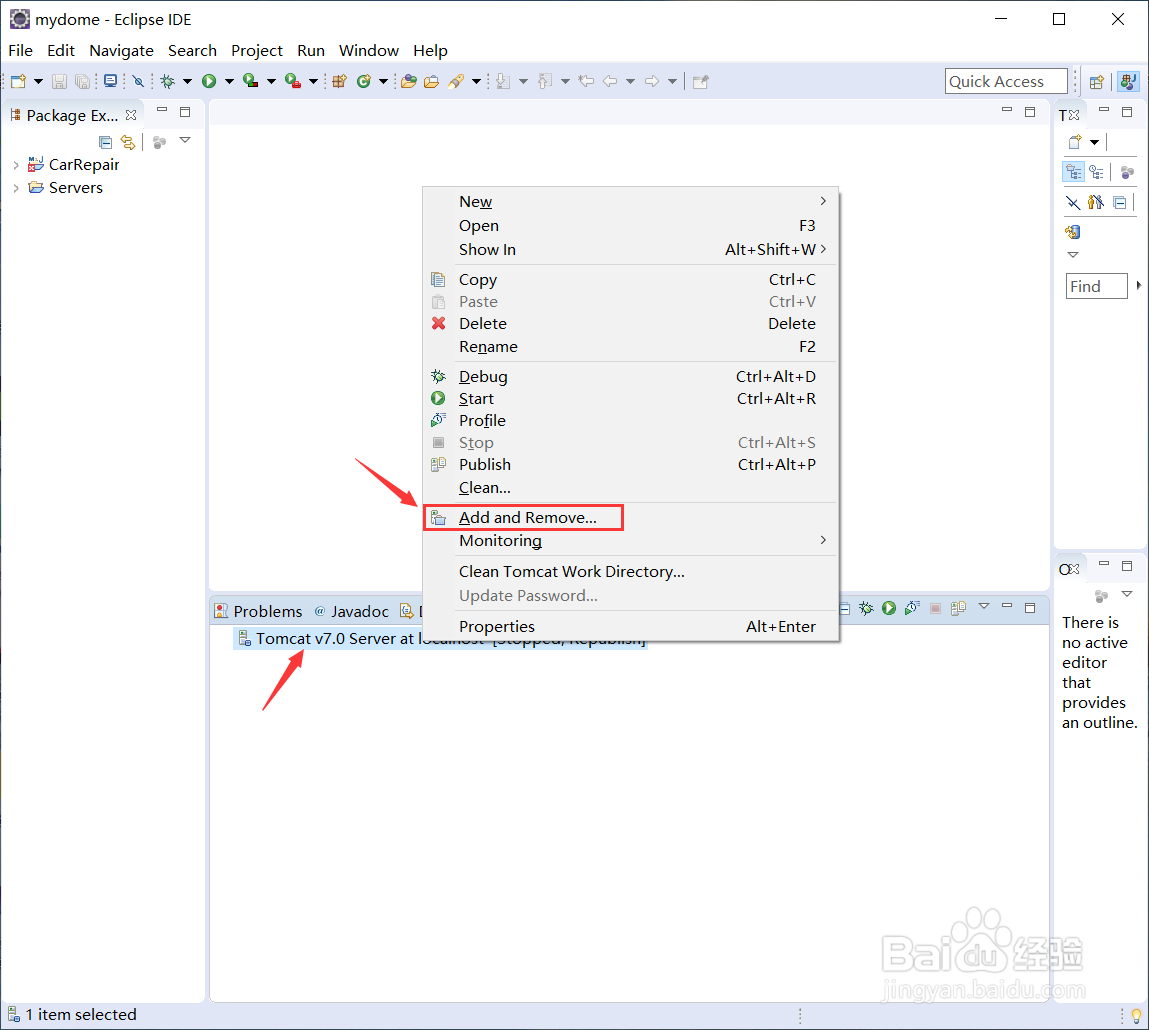Open the Debug dropdown arrow in main toolbar
Image resolution: width=1149 pixels, height=1030 pixels.
coord(187,81)
